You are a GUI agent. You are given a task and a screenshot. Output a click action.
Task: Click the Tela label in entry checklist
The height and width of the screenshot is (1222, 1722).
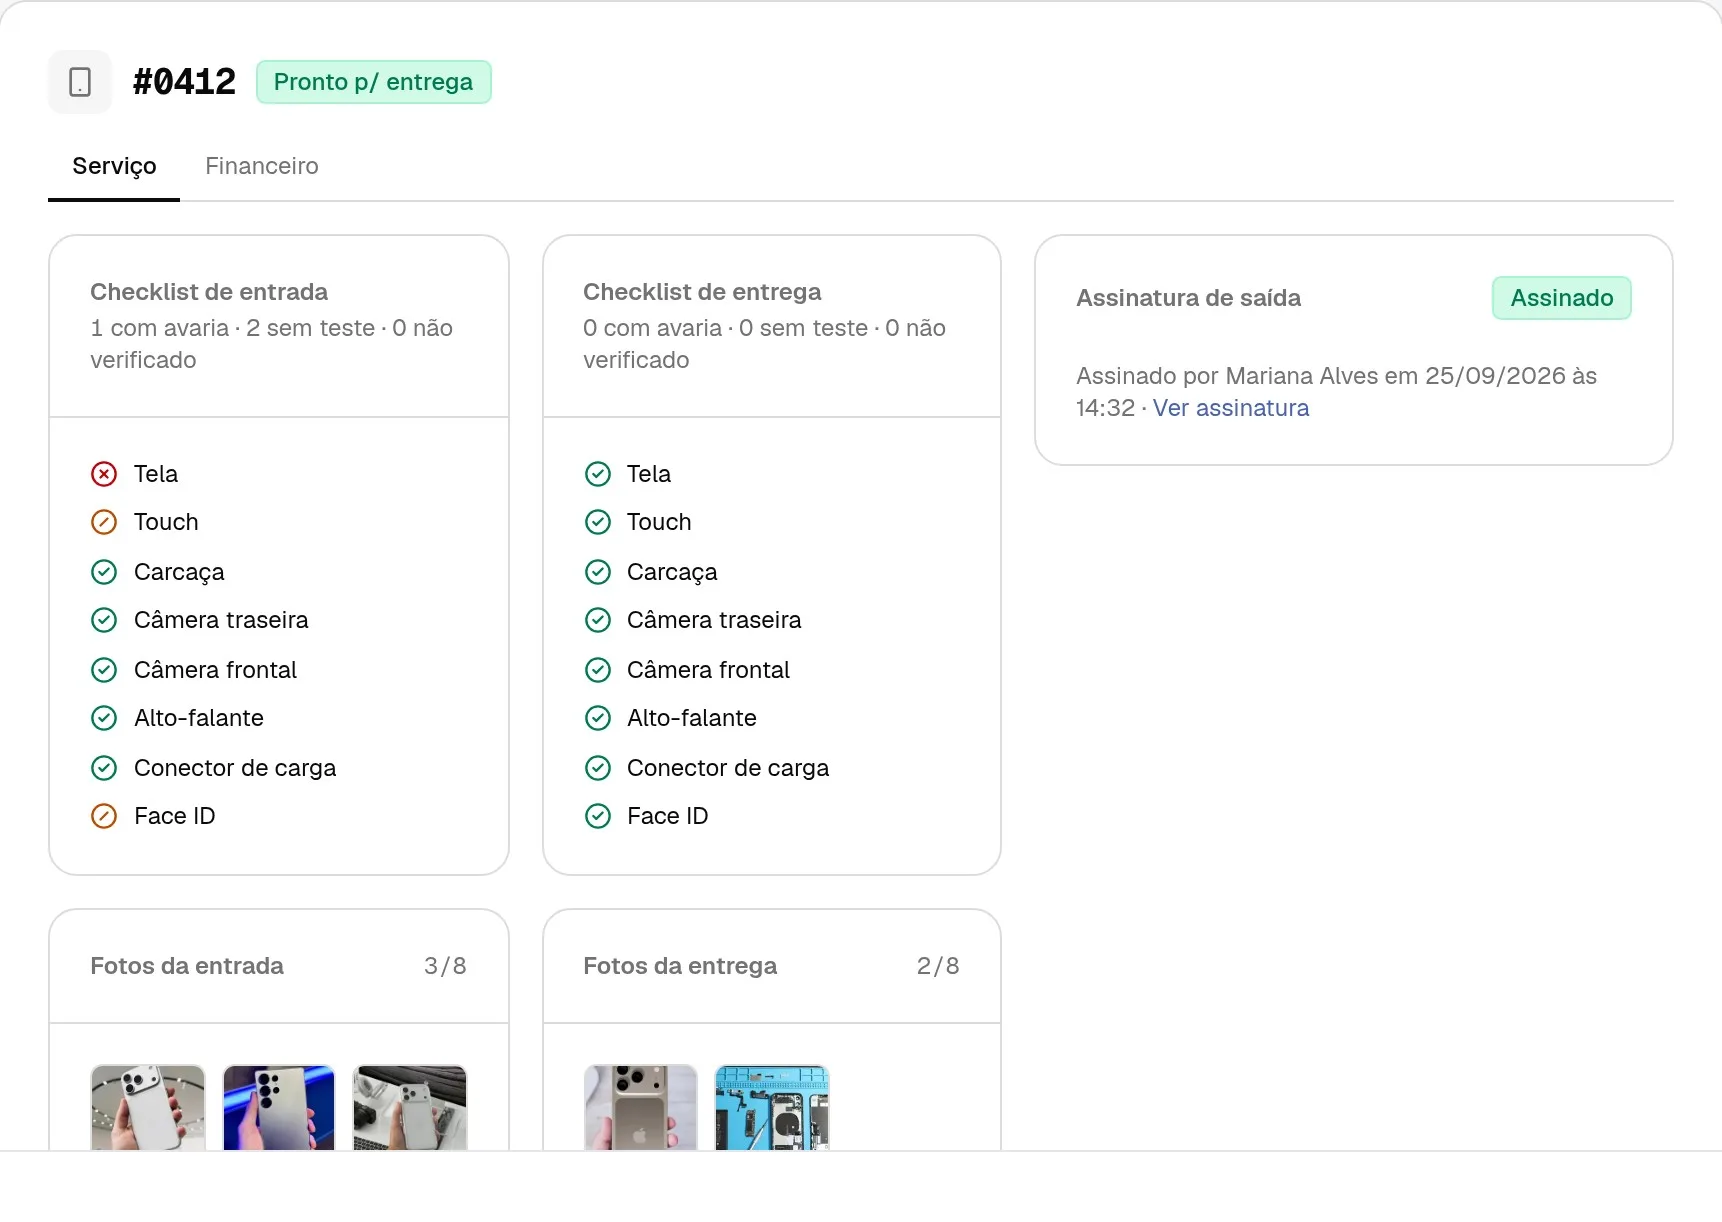[156, 474]
